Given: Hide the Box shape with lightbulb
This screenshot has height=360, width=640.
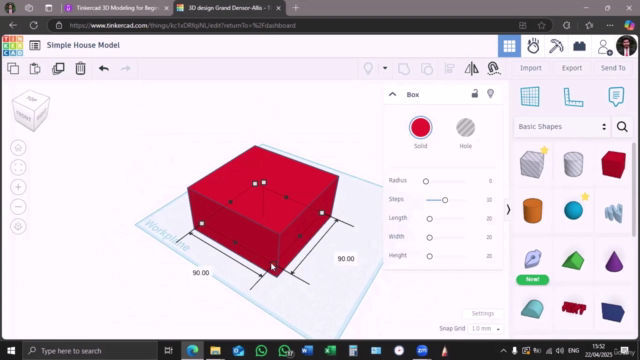Looking at the screenshot, I should point(491,94).
